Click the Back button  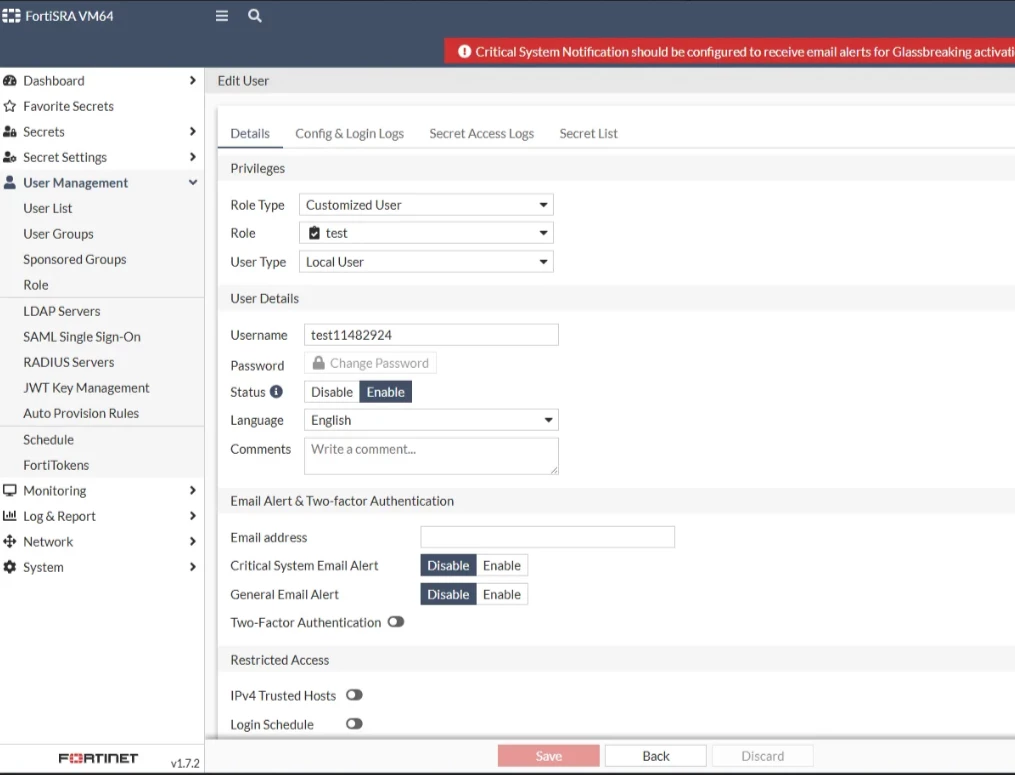click(x=656, y=756)
